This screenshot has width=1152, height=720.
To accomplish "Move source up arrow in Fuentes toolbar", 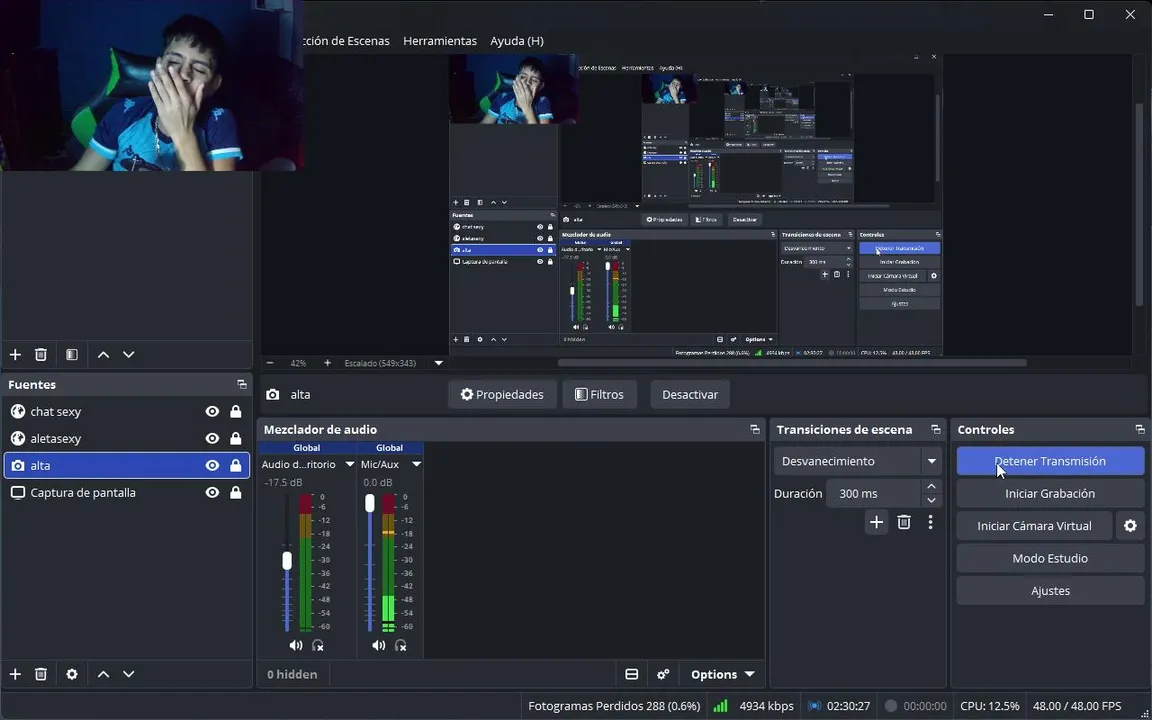I will coord(104,674).
